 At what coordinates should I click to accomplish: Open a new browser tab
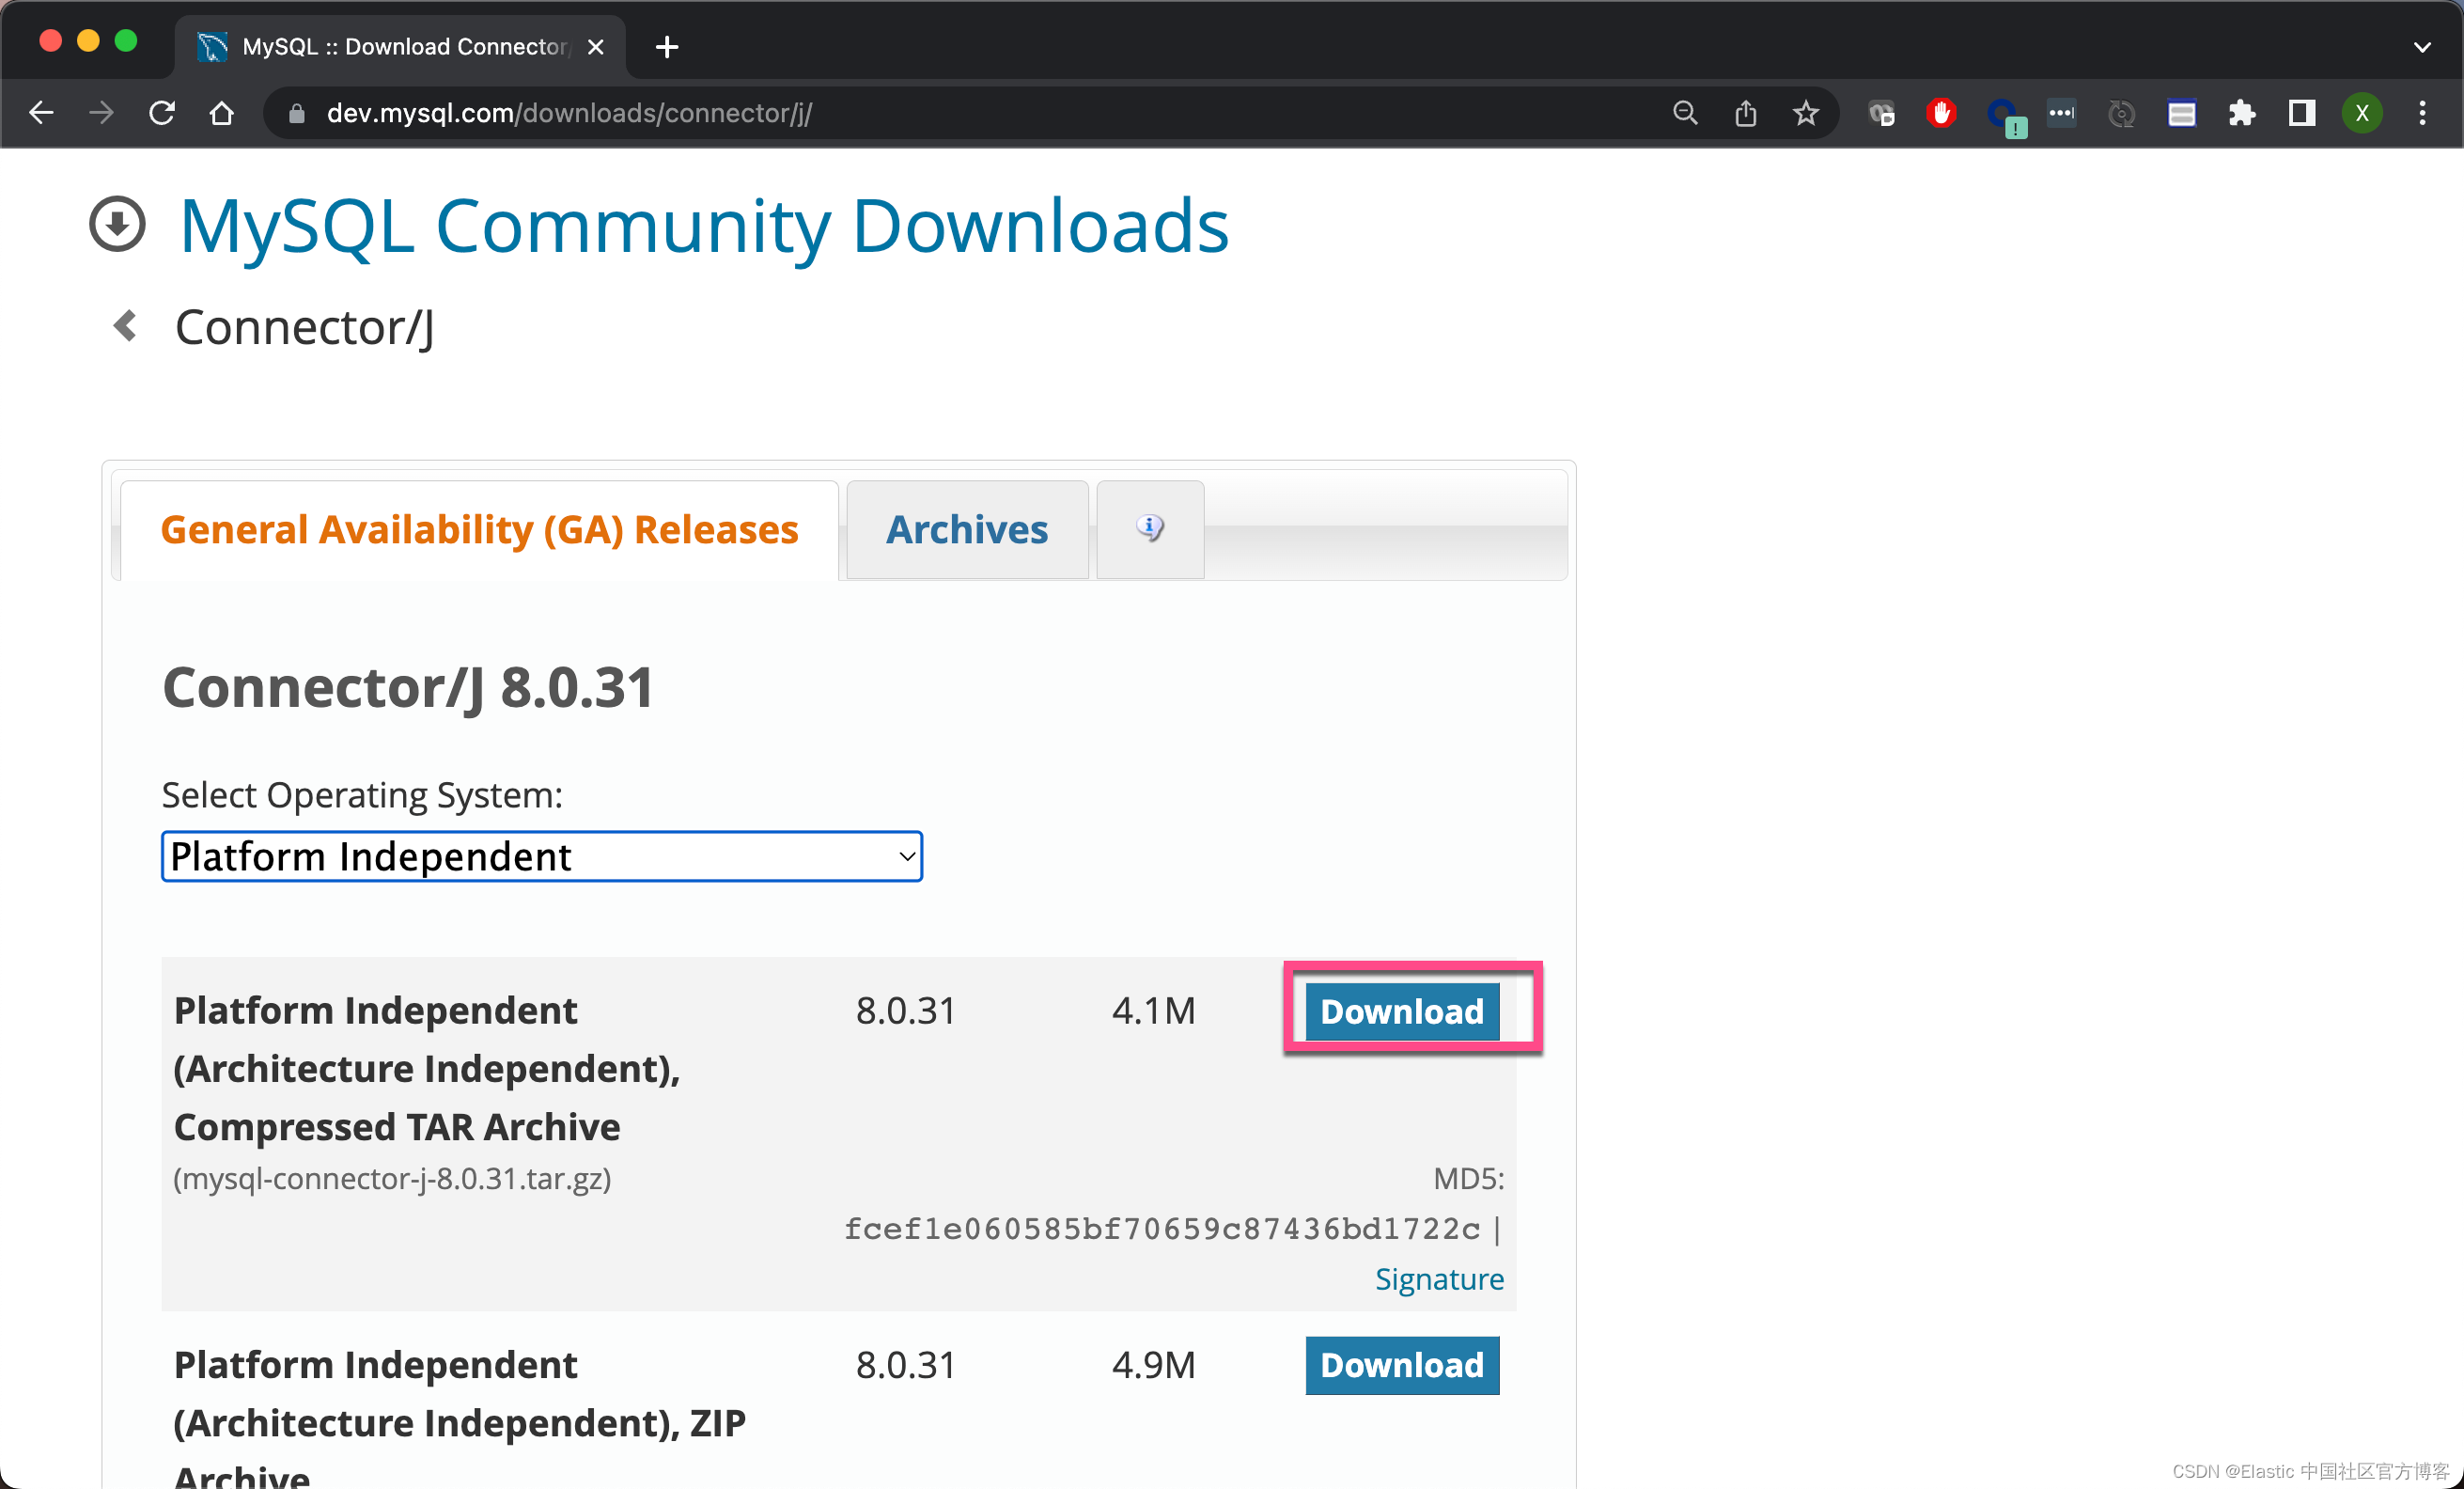pos(667,47)
